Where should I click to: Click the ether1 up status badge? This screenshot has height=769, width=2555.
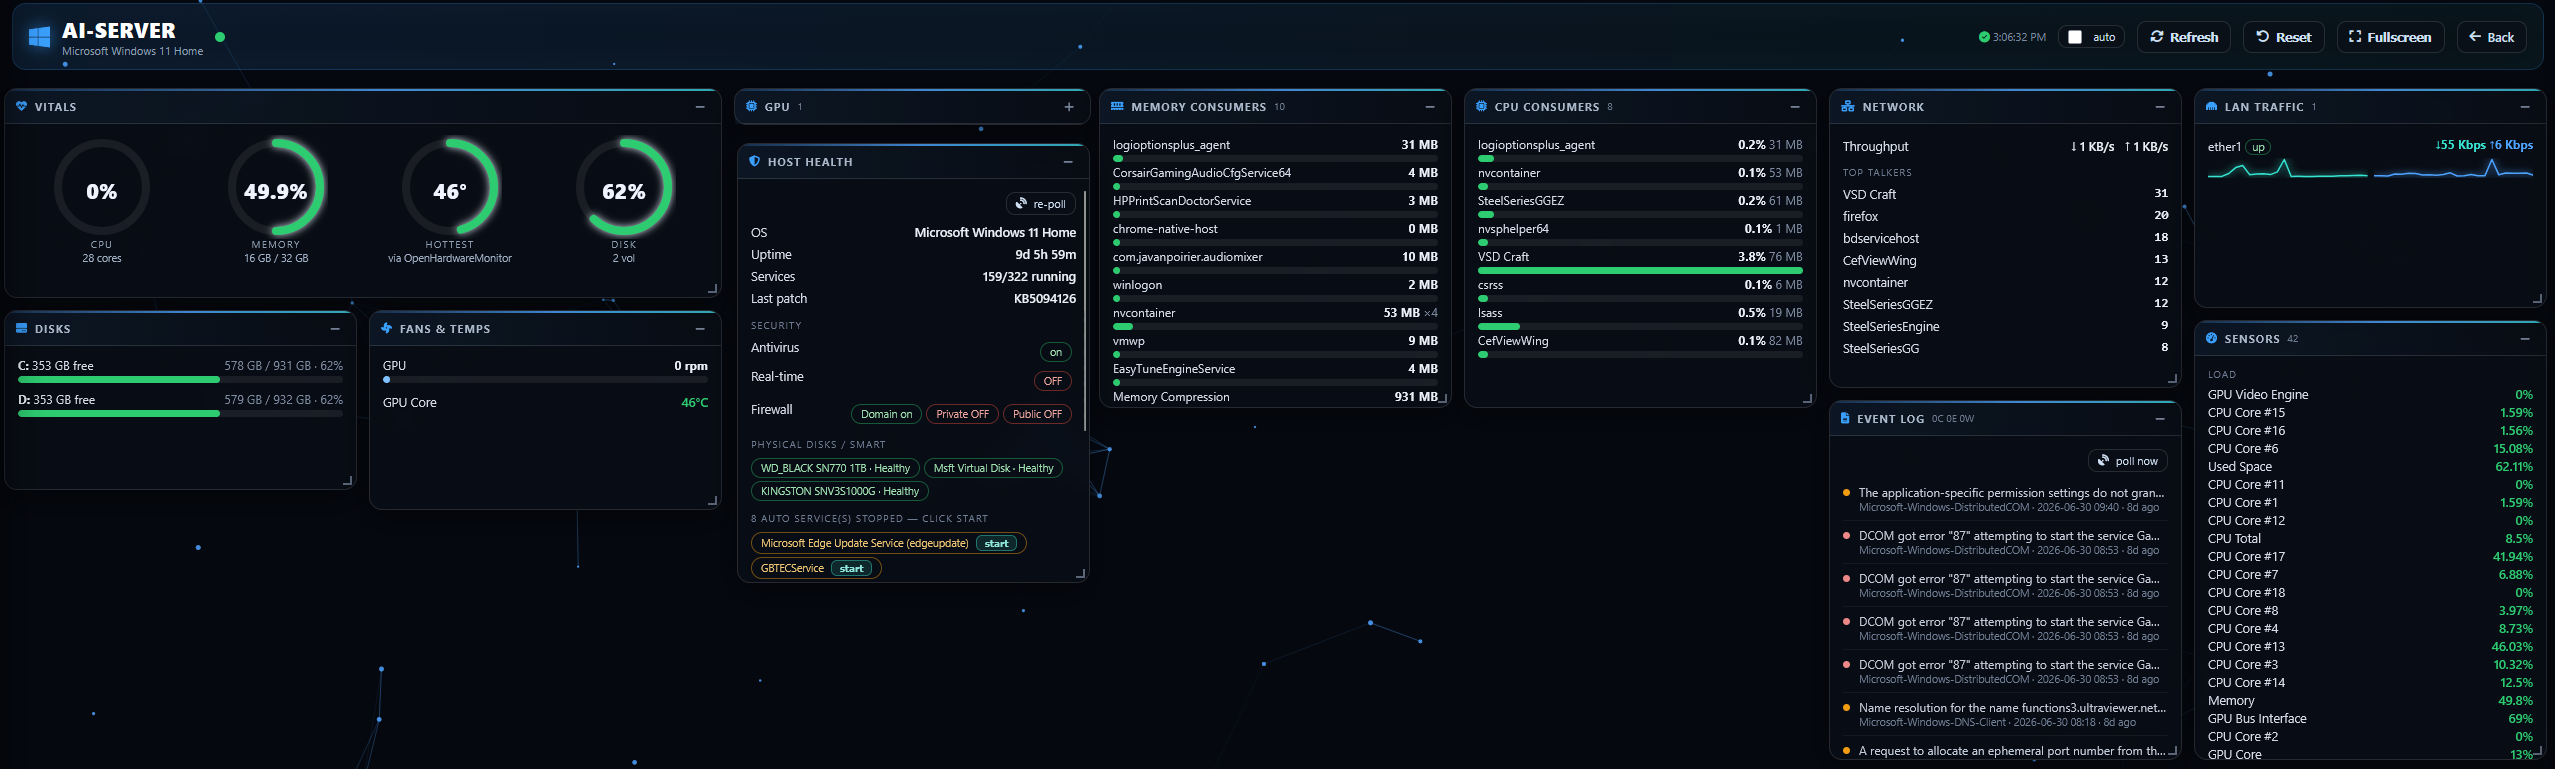[2258, 147]
